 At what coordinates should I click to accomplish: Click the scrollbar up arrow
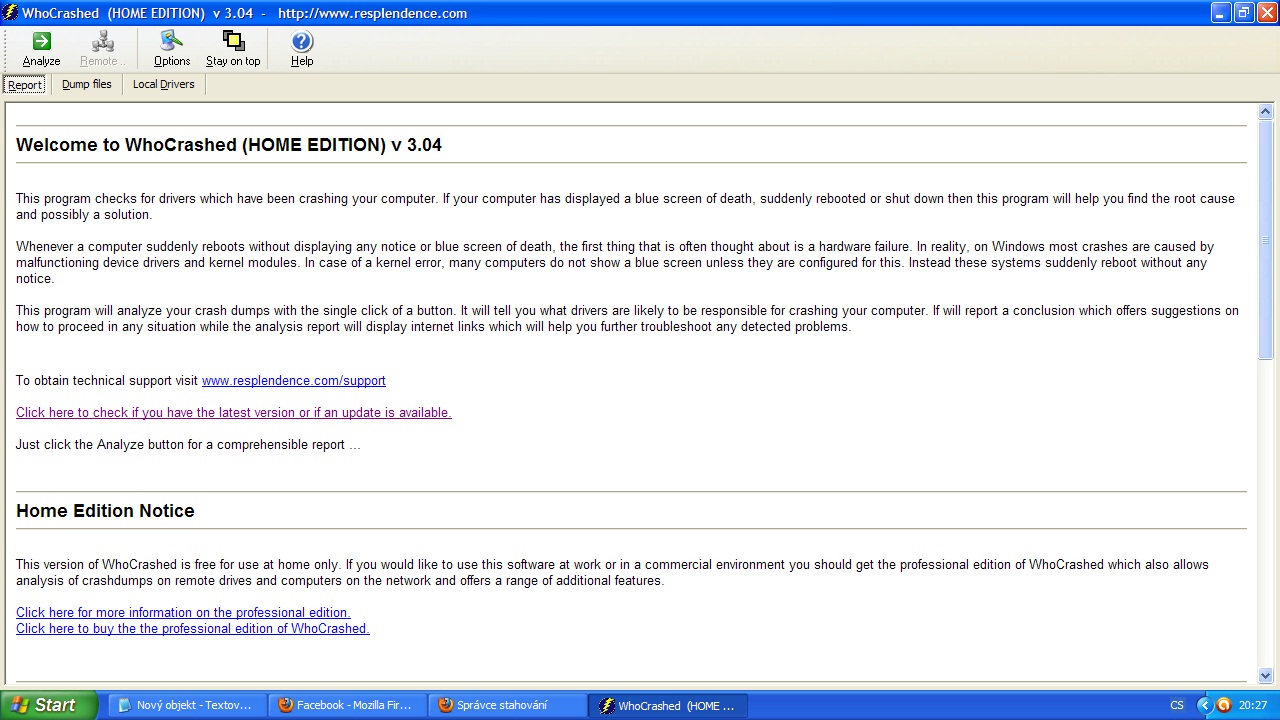point(1266,112)
